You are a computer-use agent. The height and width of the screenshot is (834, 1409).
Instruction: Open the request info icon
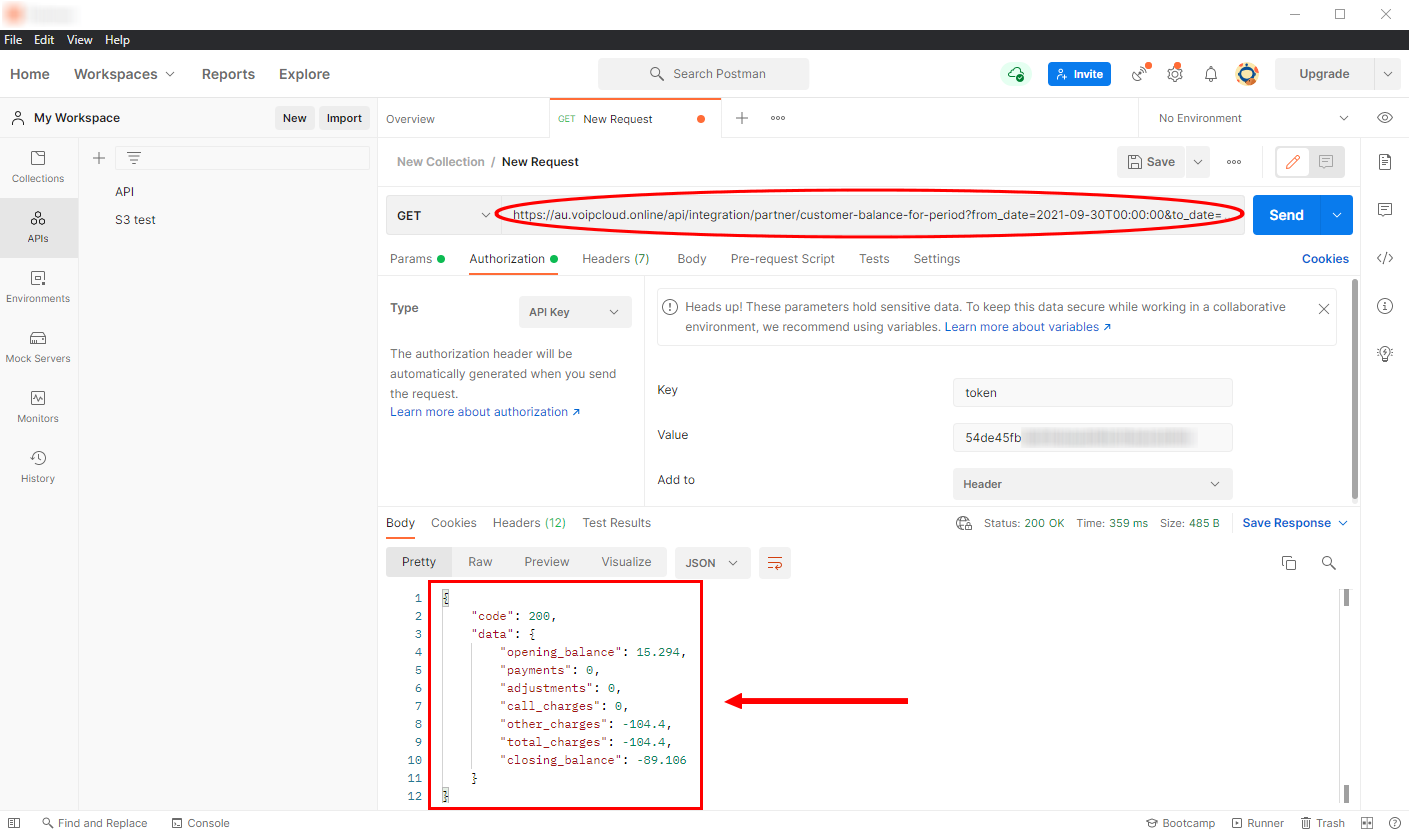(1385, 306)
